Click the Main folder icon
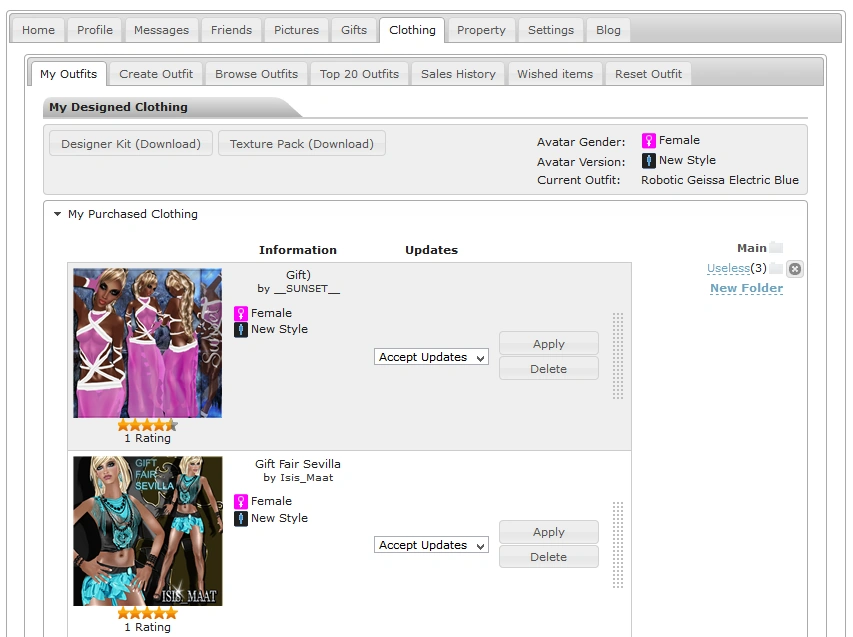Viewport: 853px width, 637px height. pos(776,248)
